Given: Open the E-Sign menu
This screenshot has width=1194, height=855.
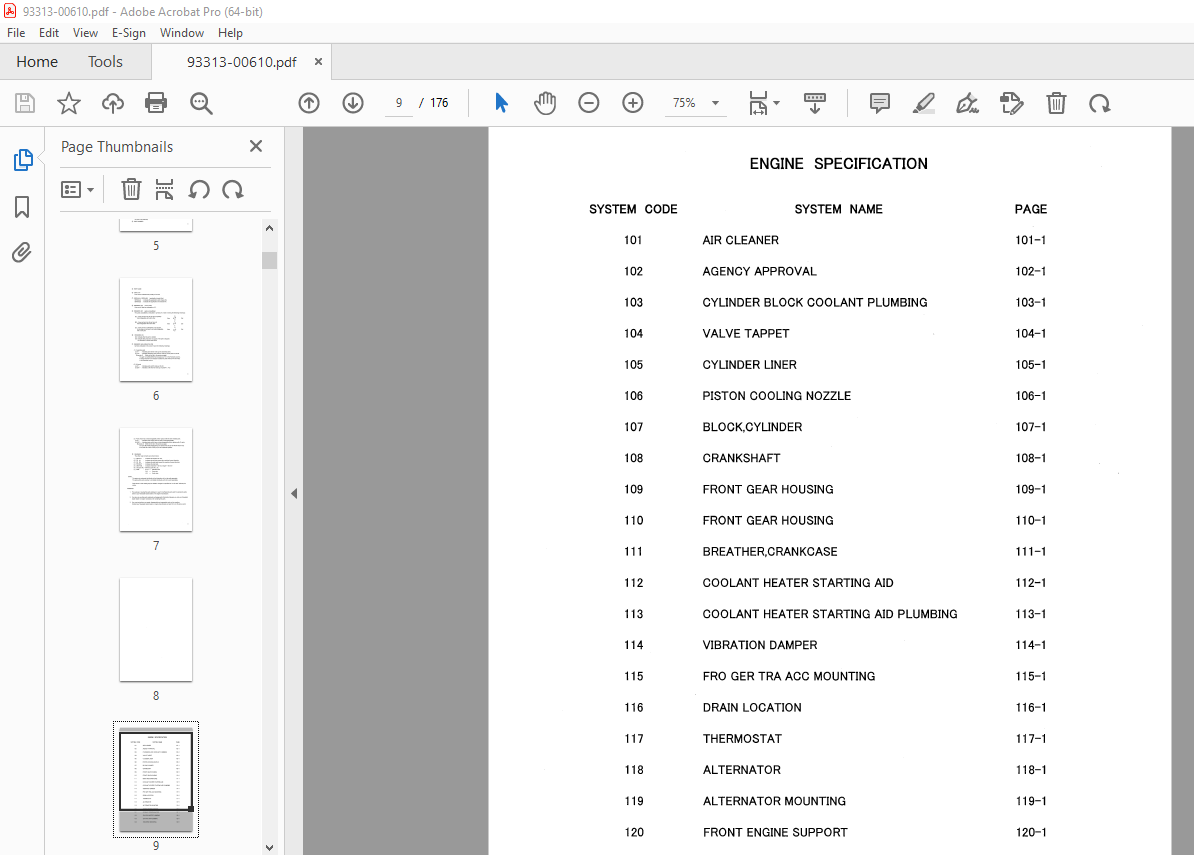Looking at the screenshot, I should [x=129, y=33].
